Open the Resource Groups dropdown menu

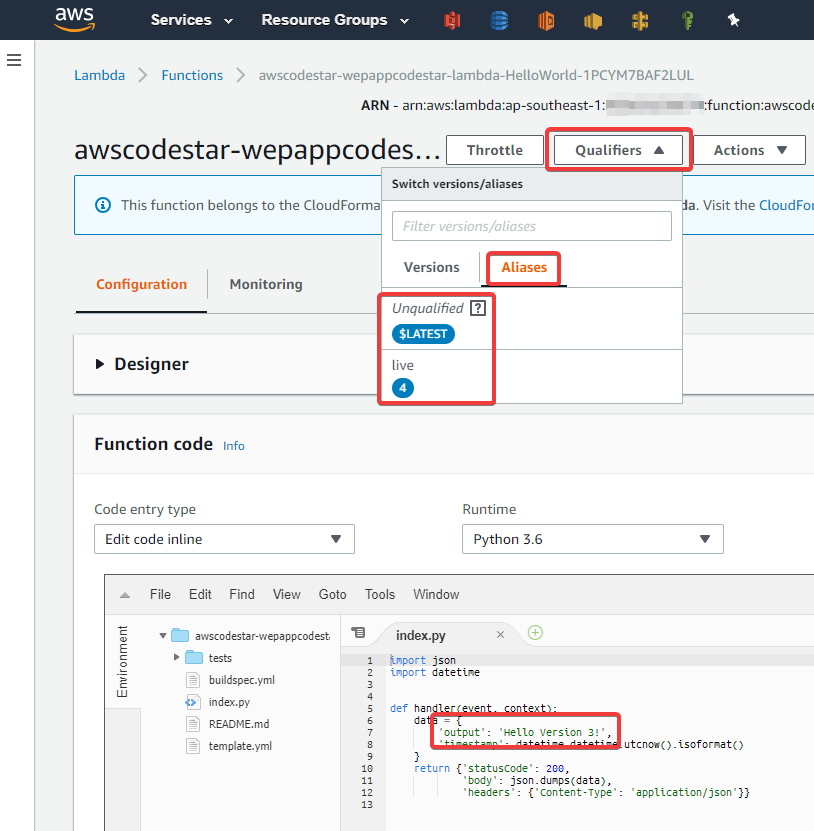(335, 20)
